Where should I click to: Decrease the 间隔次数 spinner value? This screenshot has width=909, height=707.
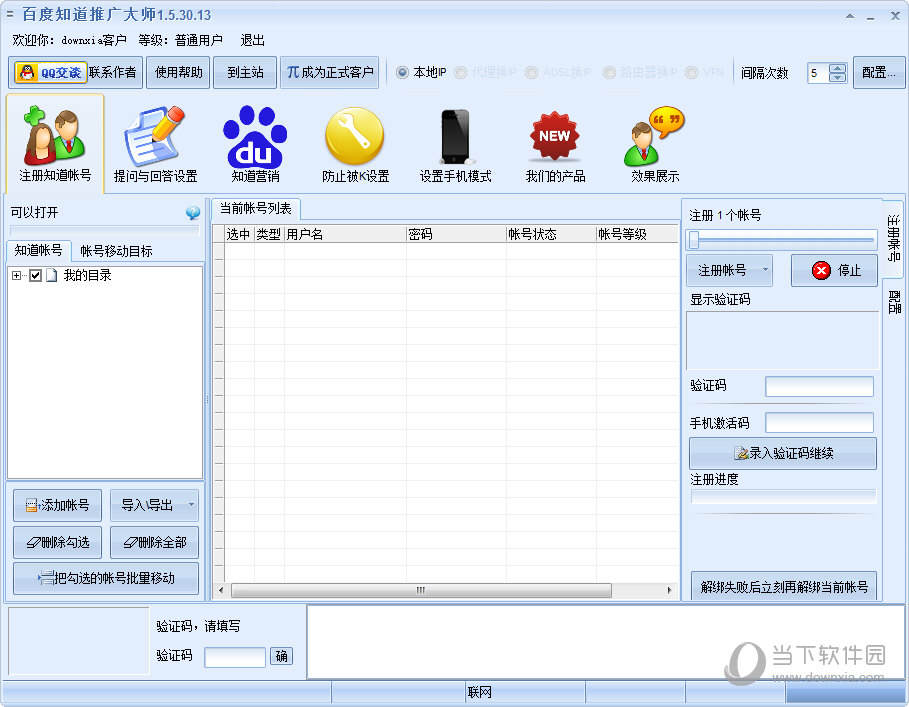click(x=837, y=78)
